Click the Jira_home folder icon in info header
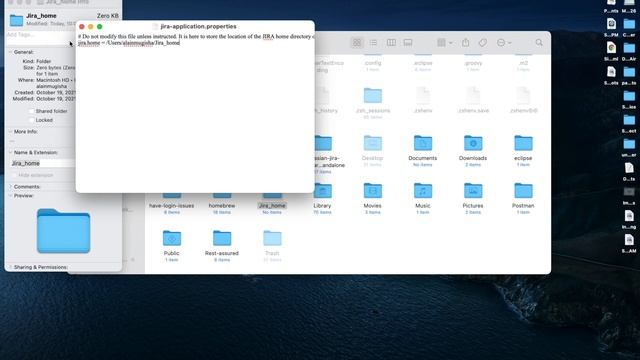This screenshot has width=640, height=360. click(x=16, y=20)
